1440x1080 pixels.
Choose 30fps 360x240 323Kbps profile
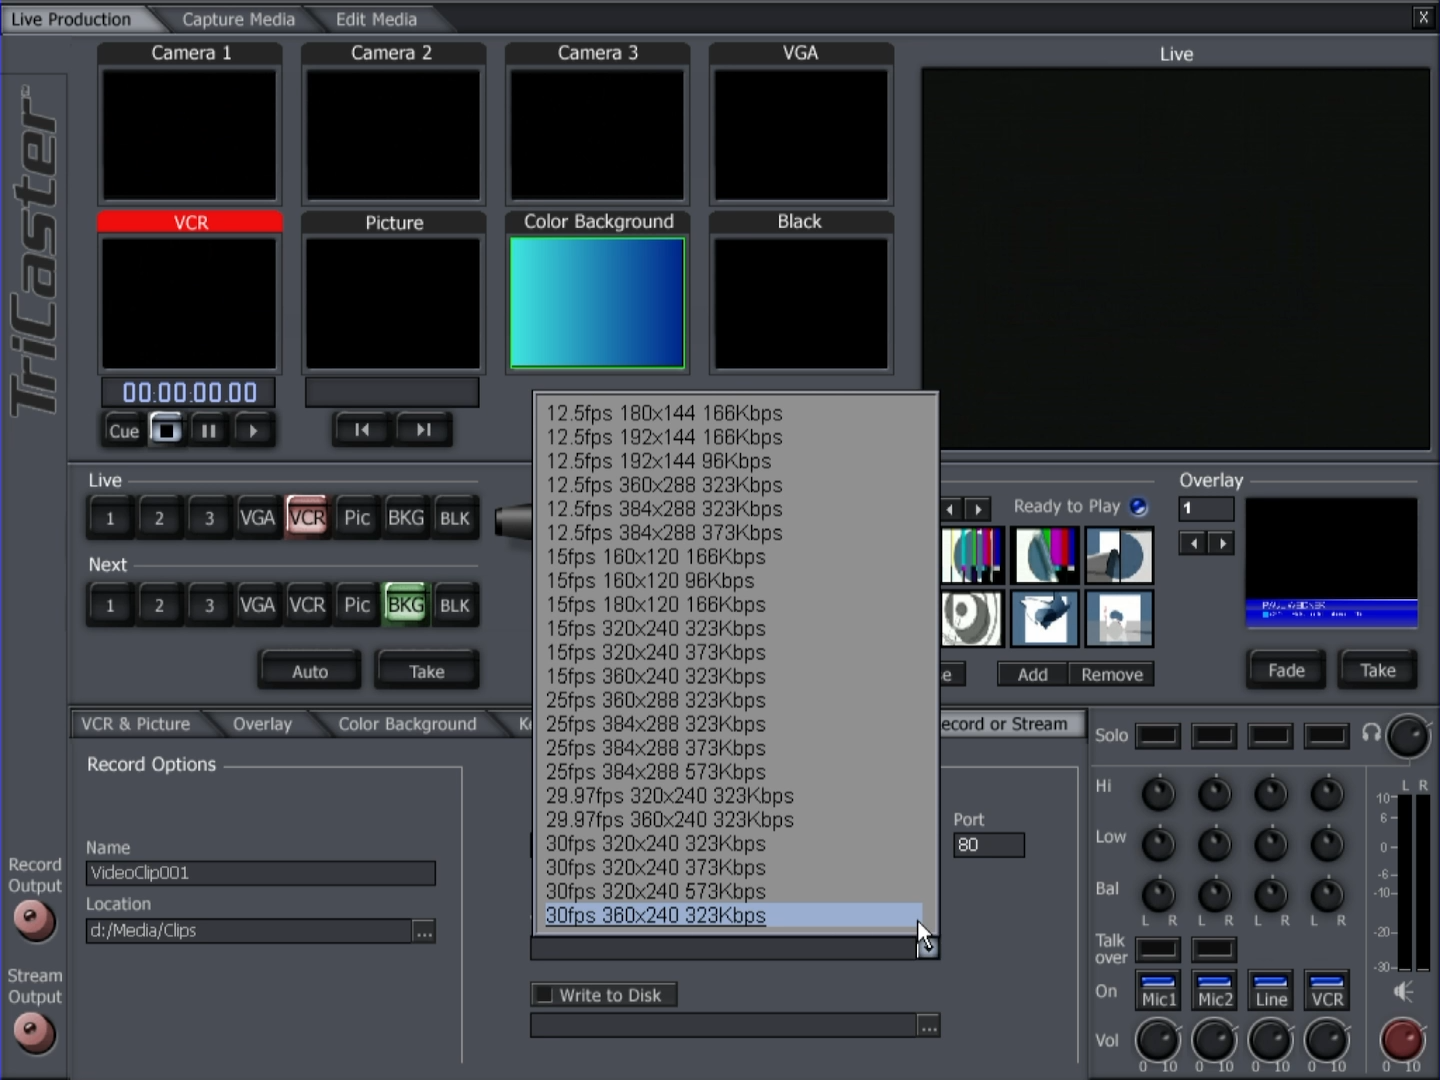[x=733, y=915]
